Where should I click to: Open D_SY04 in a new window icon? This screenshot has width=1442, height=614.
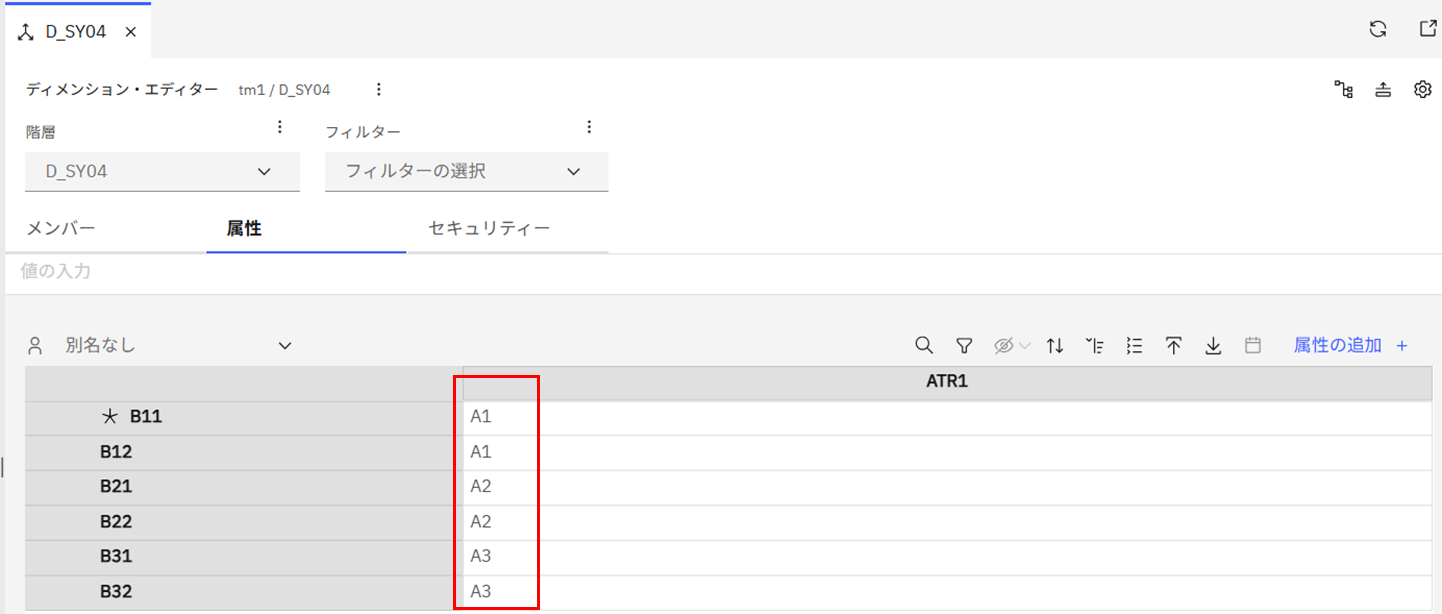coord(1429,29)
